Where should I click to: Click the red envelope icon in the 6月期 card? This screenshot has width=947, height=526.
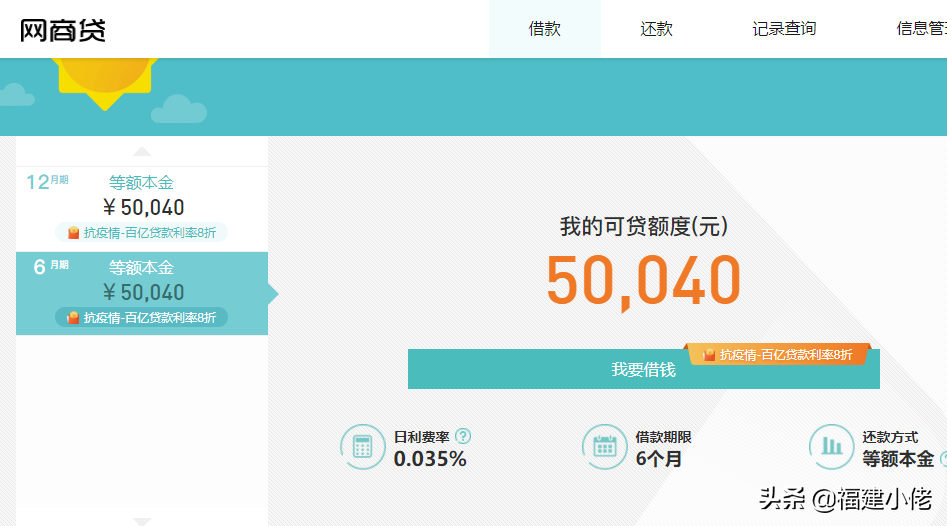pyautogui.click(x=73, y=318)
